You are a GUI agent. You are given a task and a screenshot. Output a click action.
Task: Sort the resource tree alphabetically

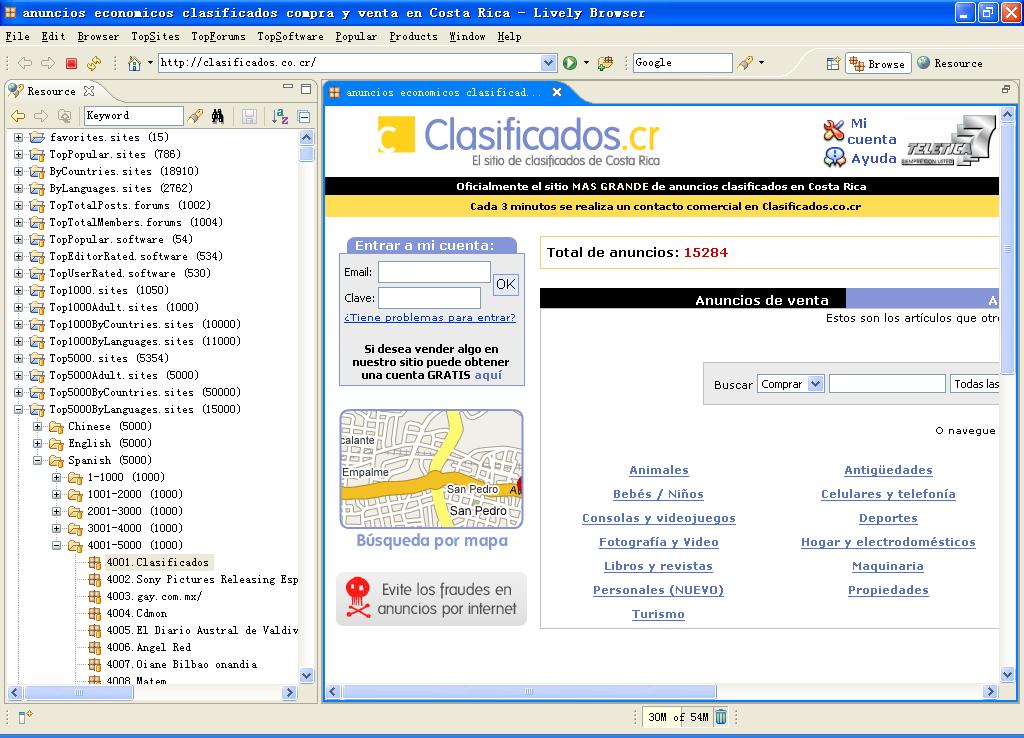pyautogui.click(x=280, y=116)
